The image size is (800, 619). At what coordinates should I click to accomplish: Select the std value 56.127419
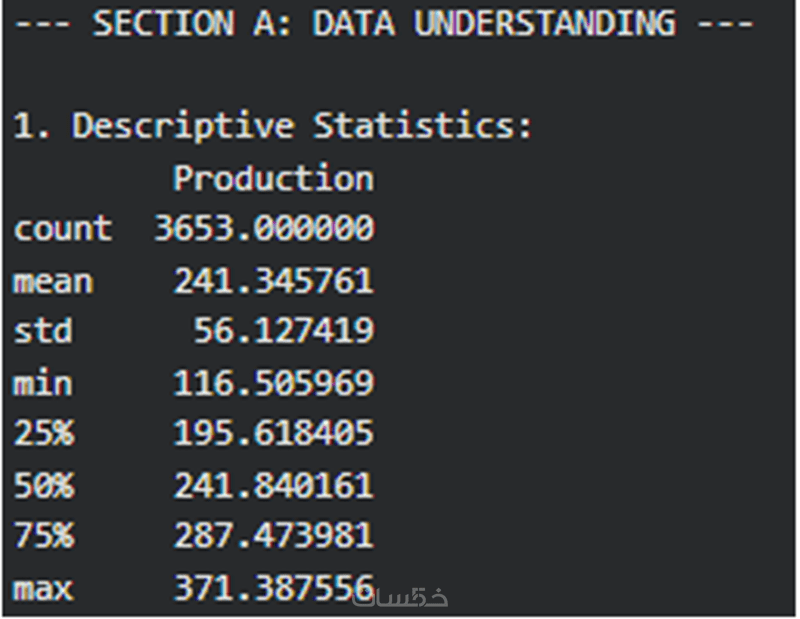pos(283,332)
